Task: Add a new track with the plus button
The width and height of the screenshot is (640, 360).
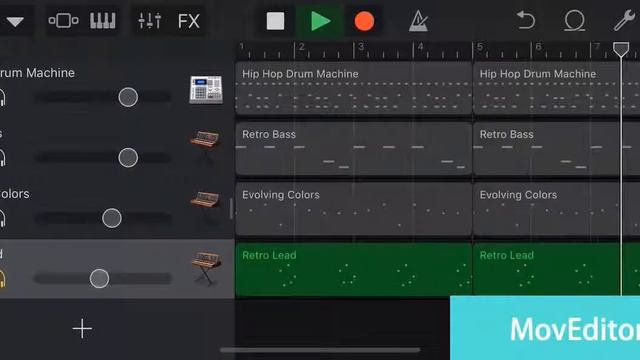Action: 82,329
